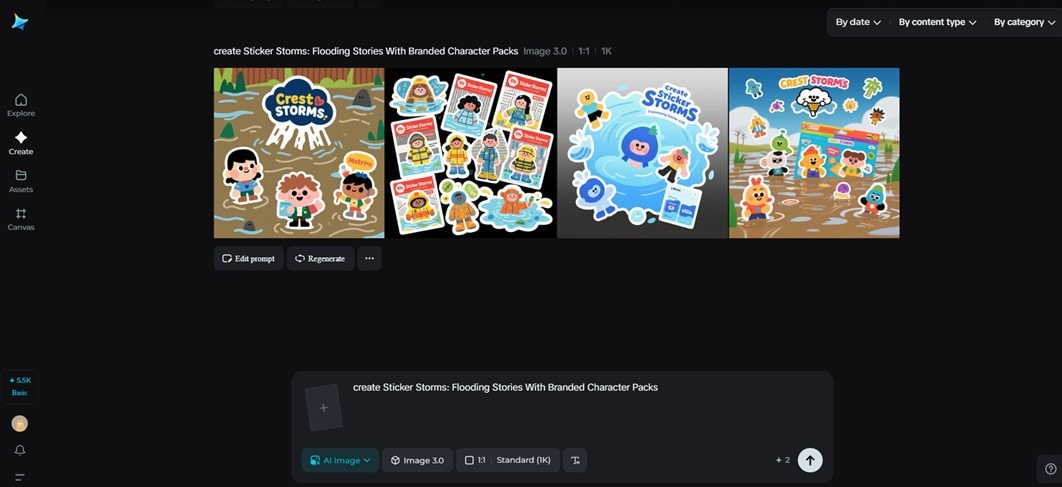Click the generation prompt title text
Screen dimensions: 1062x487
tap(366, 51)
